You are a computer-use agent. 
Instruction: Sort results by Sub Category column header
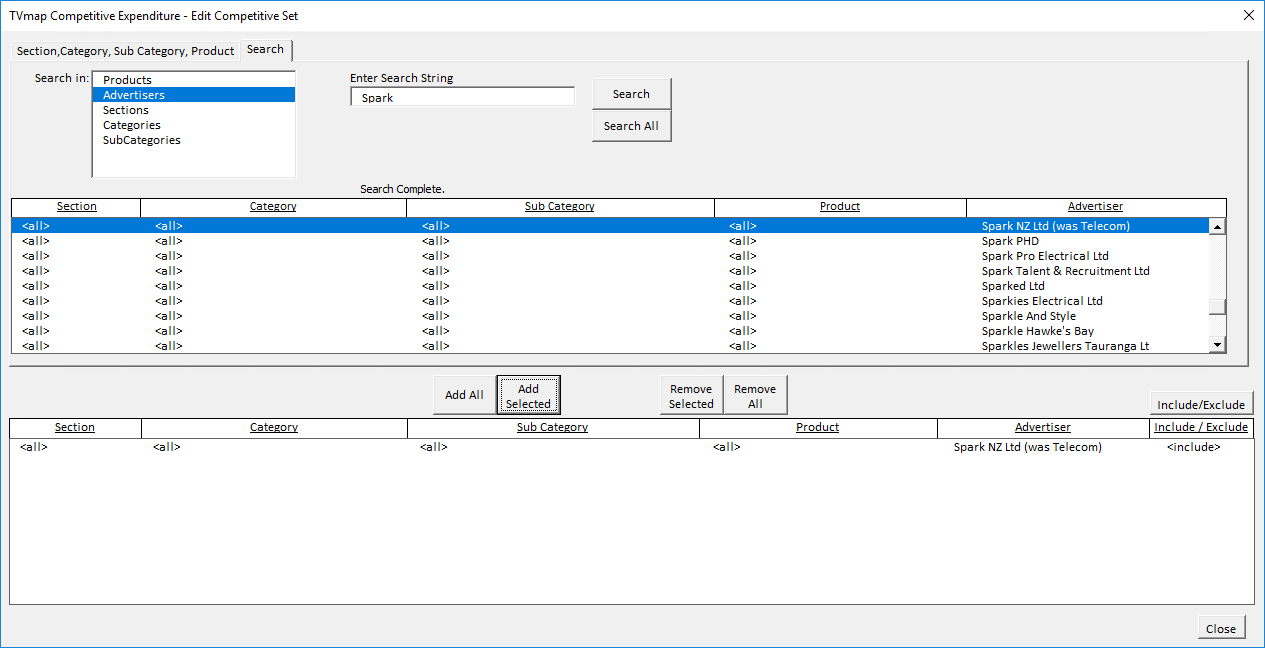click(x=560, y=207)
